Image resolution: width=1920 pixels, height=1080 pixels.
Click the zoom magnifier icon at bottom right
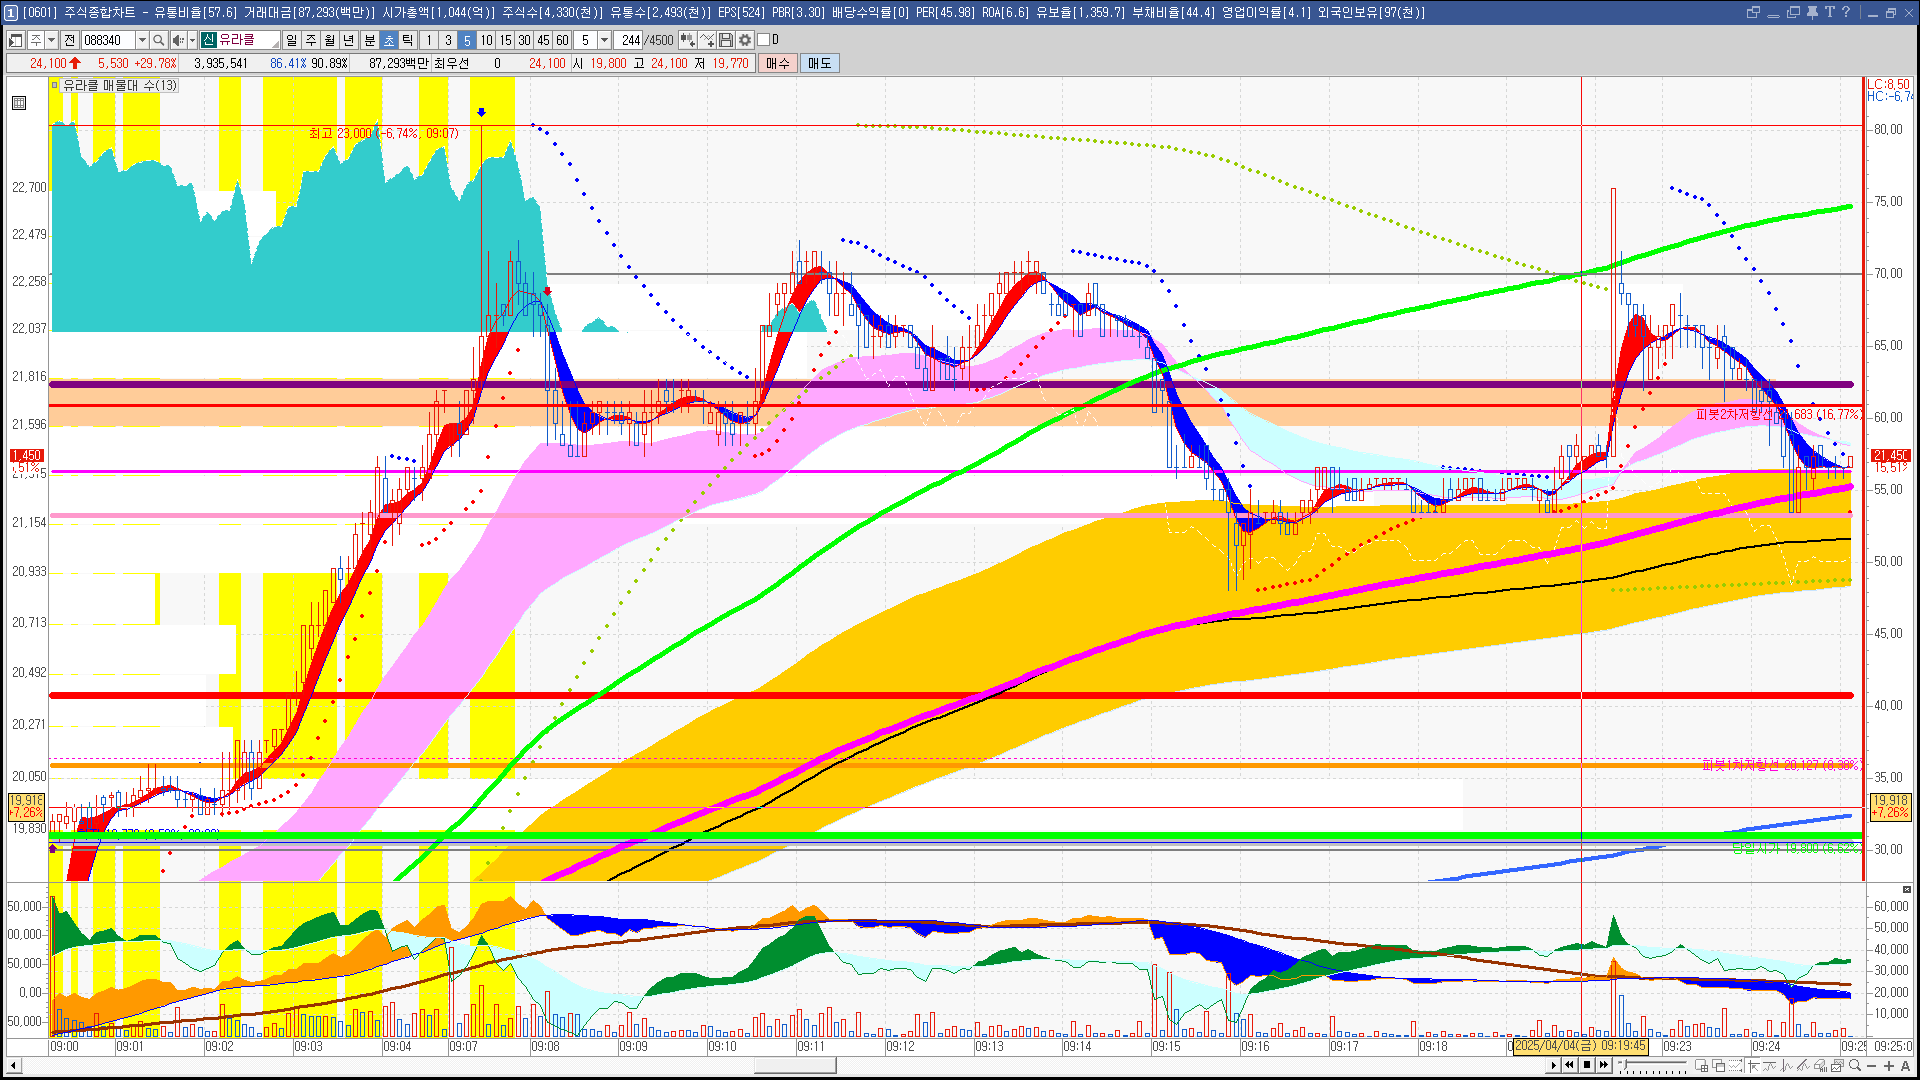pyautogui.click(x=1855, y=1065)
